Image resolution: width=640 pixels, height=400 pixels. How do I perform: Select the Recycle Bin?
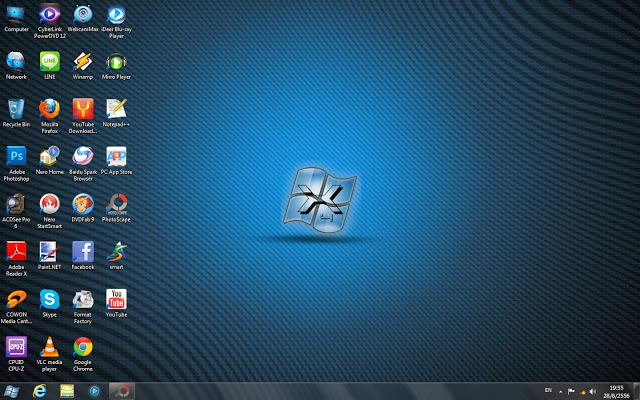point(16,113)
